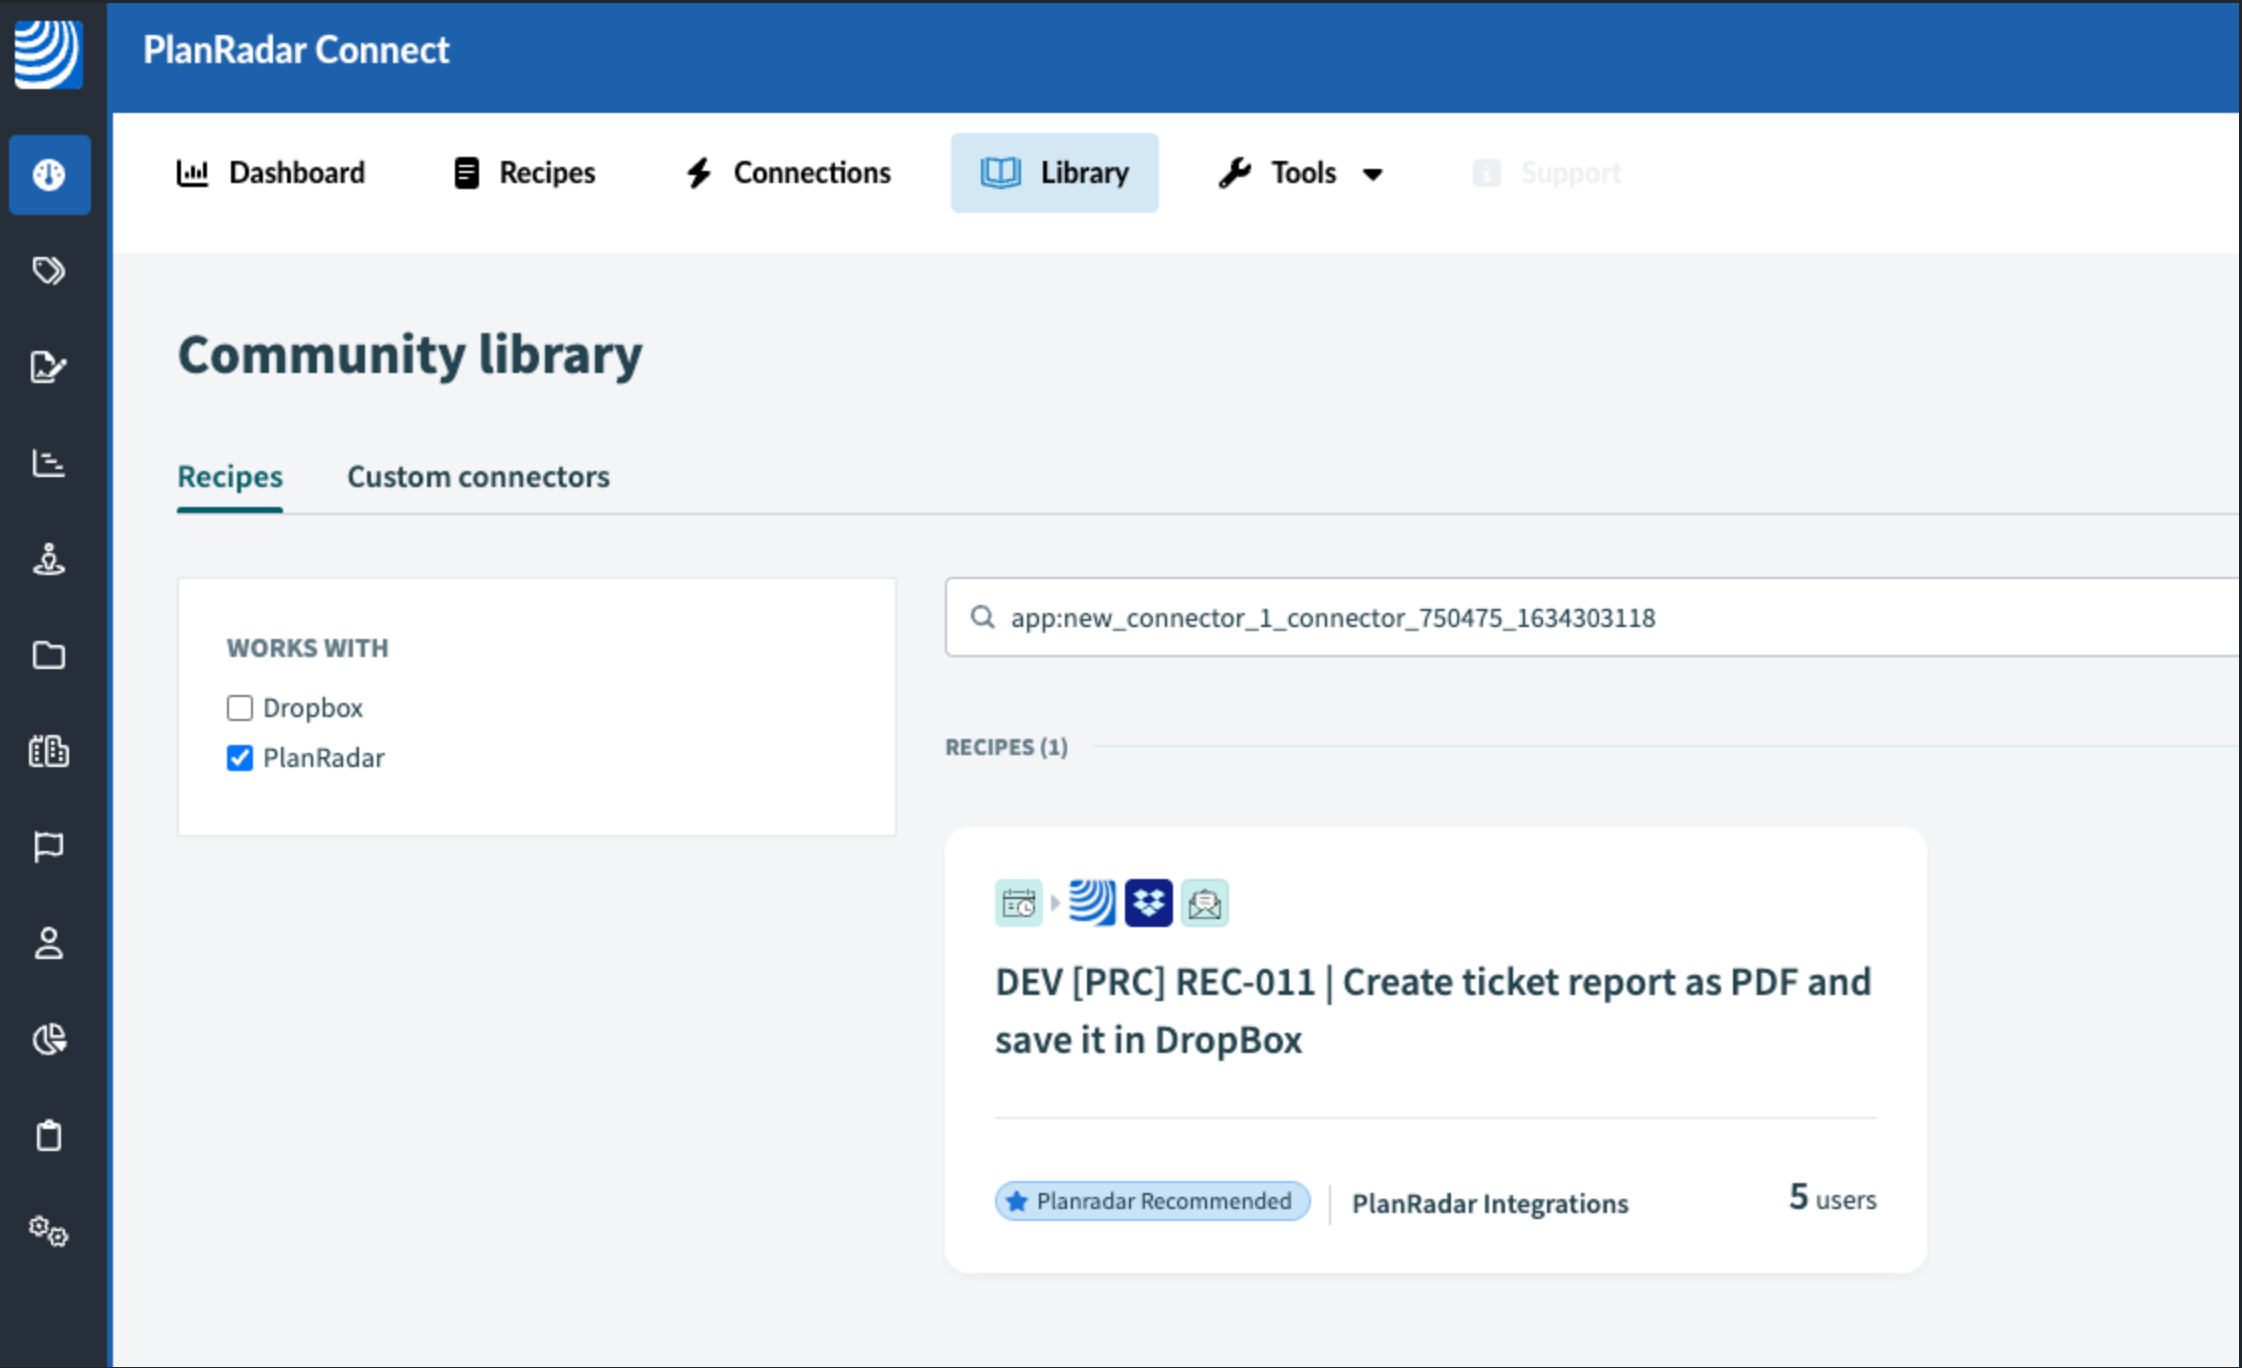The image size is (2242, 1368).
Task: Uncheck the PlanRadar filter checkbox
Action: pyautogui.click(x=240, y=758)
